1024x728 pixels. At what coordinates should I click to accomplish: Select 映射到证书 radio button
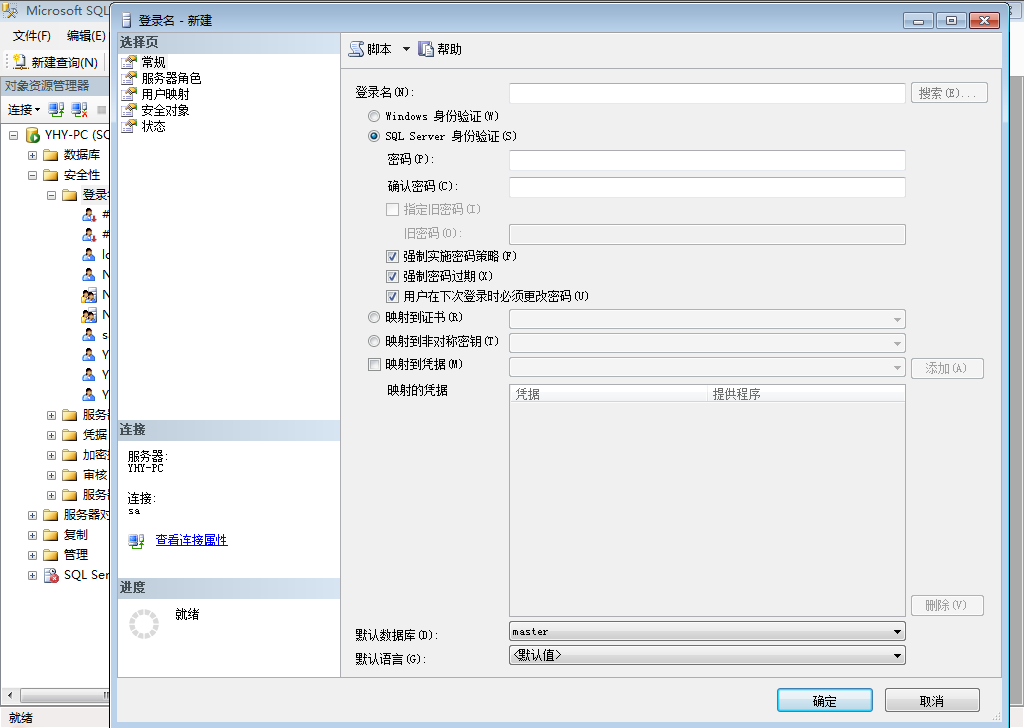[374, 317]
